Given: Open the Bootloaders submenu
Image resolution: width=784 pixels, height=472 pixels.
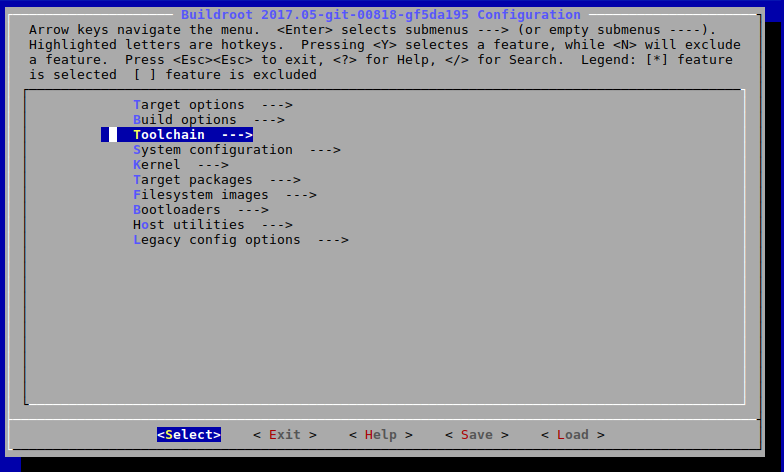Looking at the screenshot, I should click(201, 210).
